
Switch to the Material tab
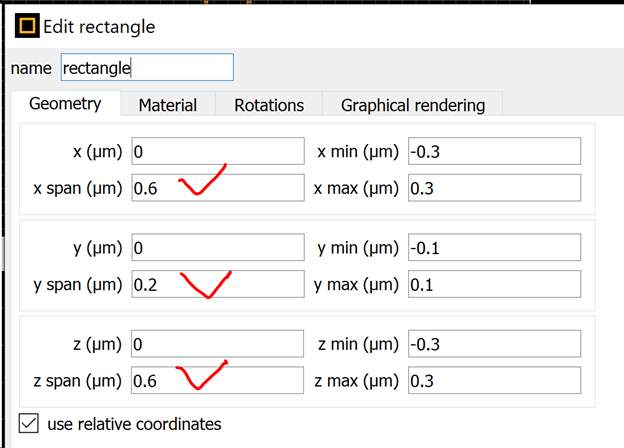(168, 105)
